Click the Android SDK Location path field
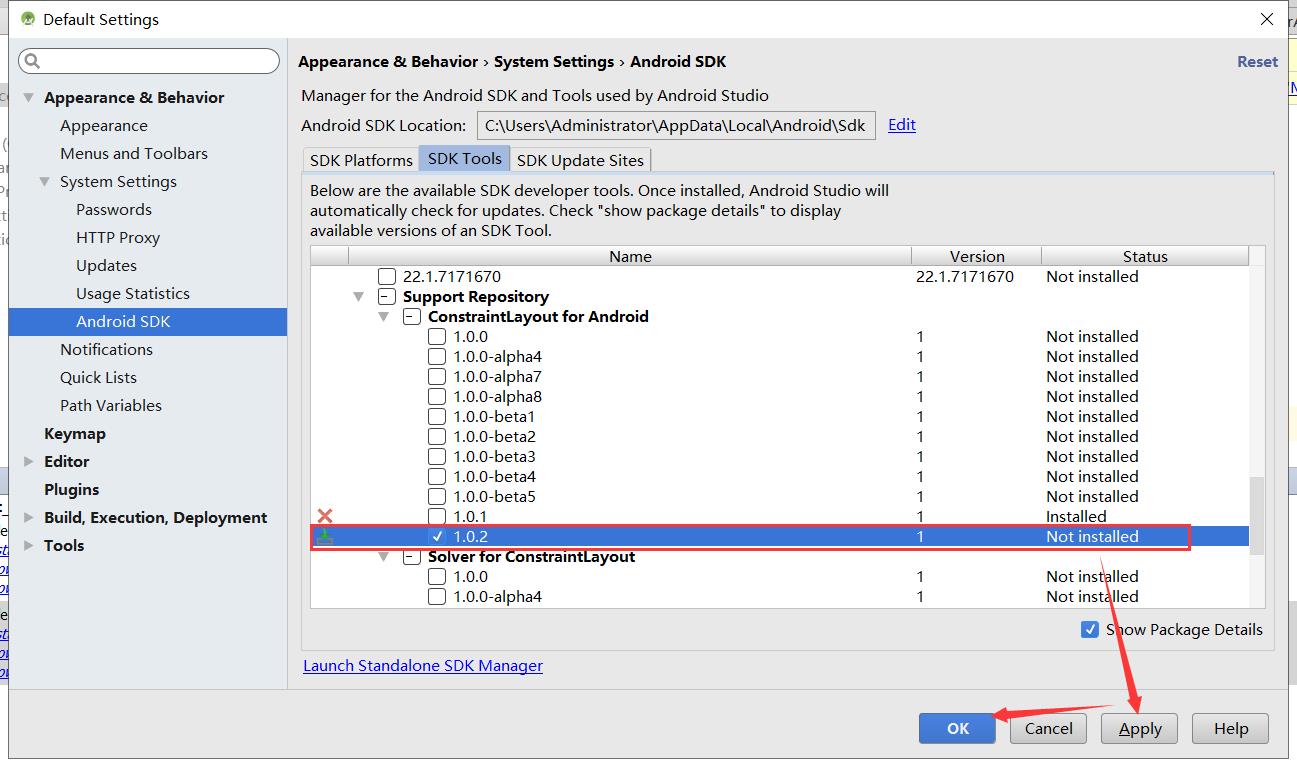The image size is (1297, 767). (676, 125)
